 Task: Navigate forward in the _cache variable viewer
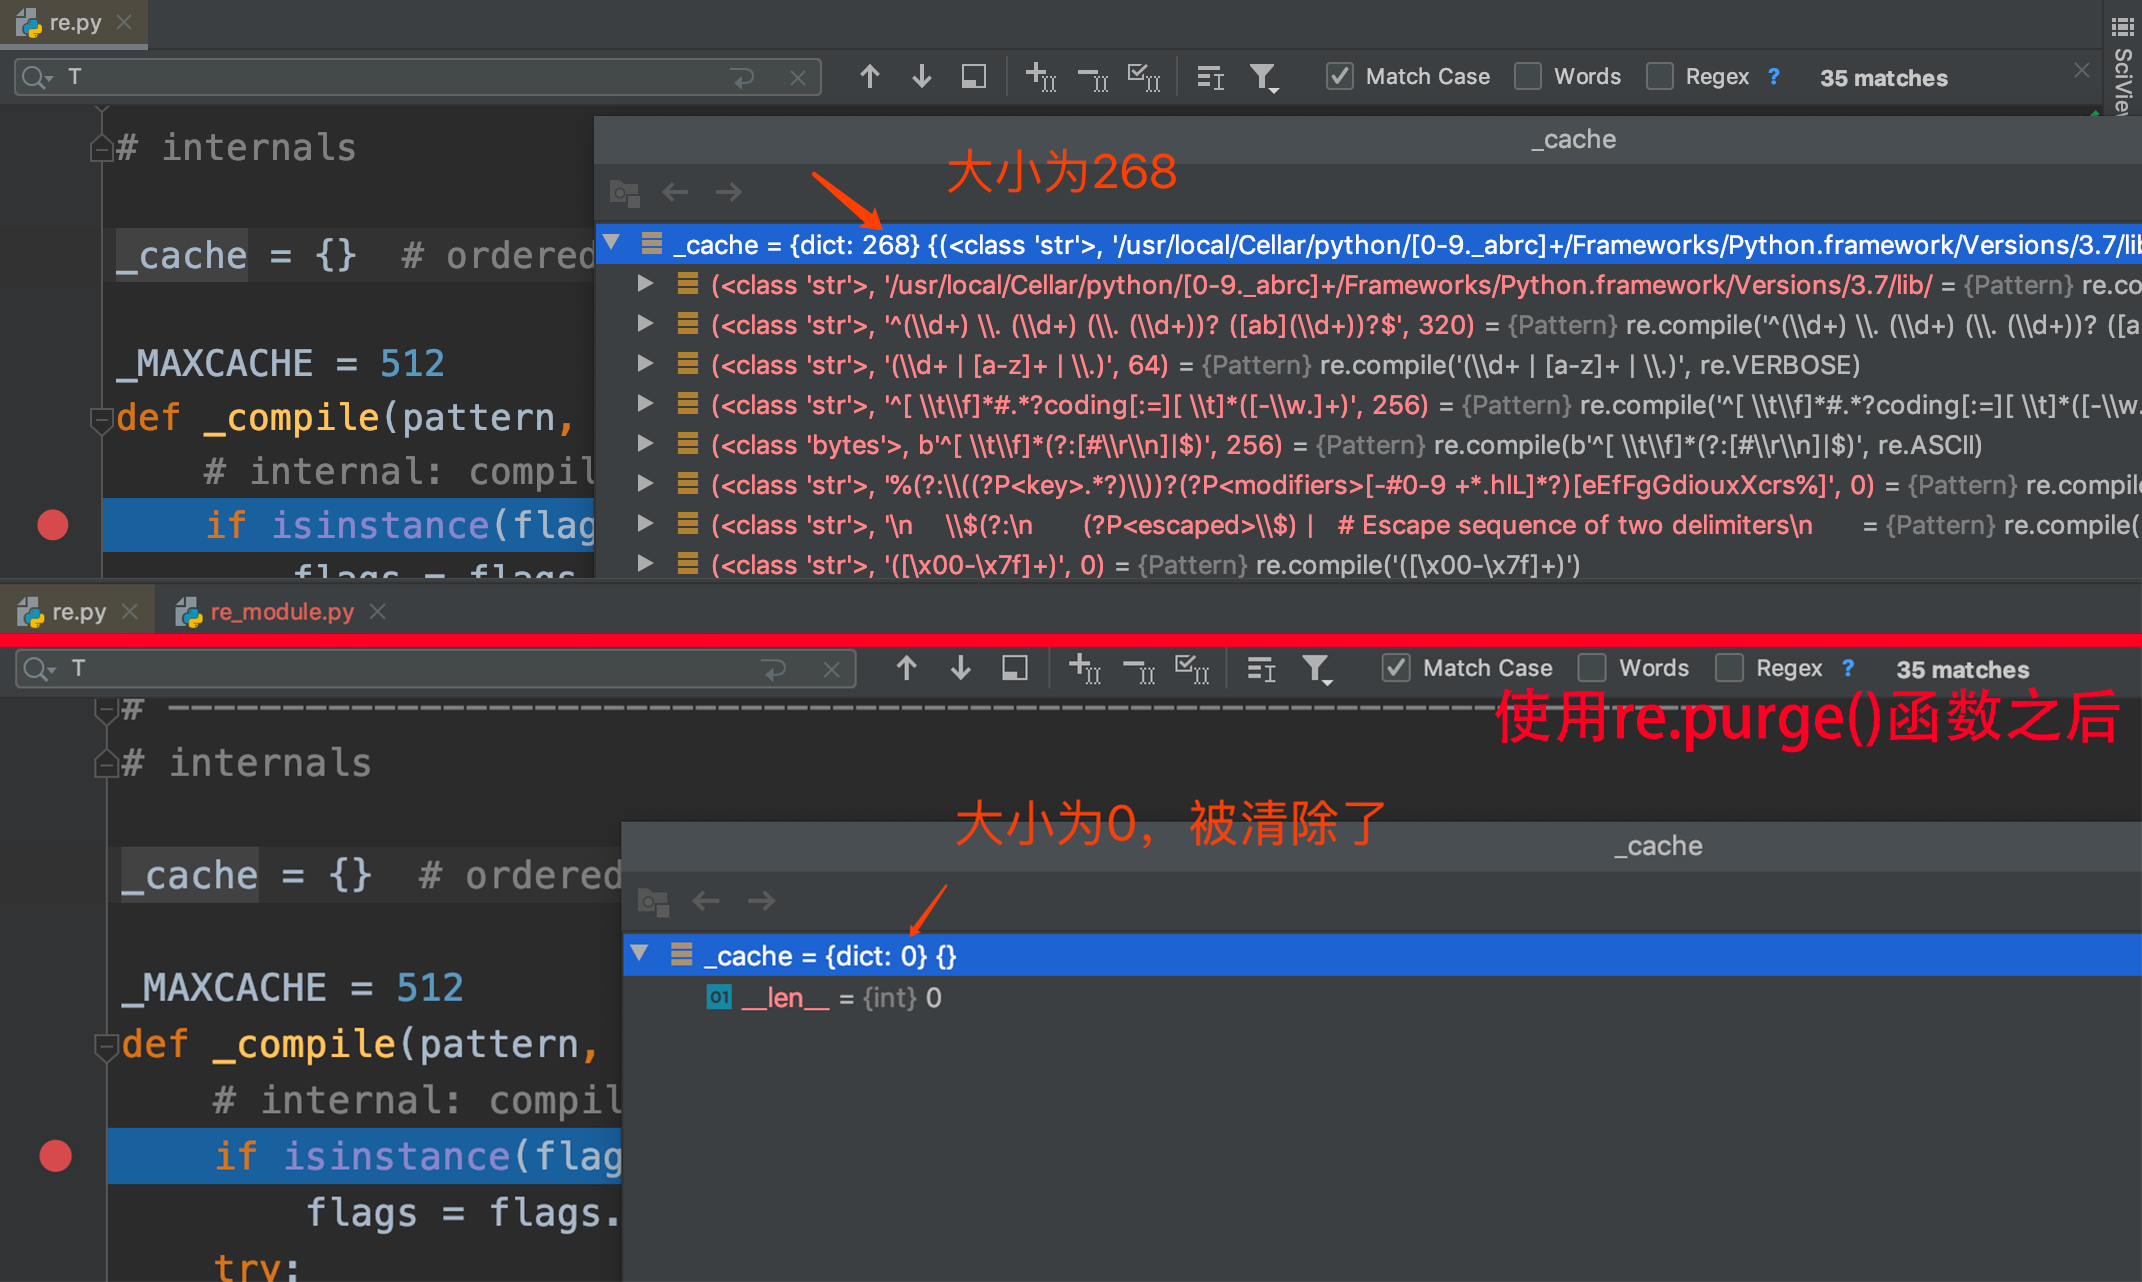[728, 192]
